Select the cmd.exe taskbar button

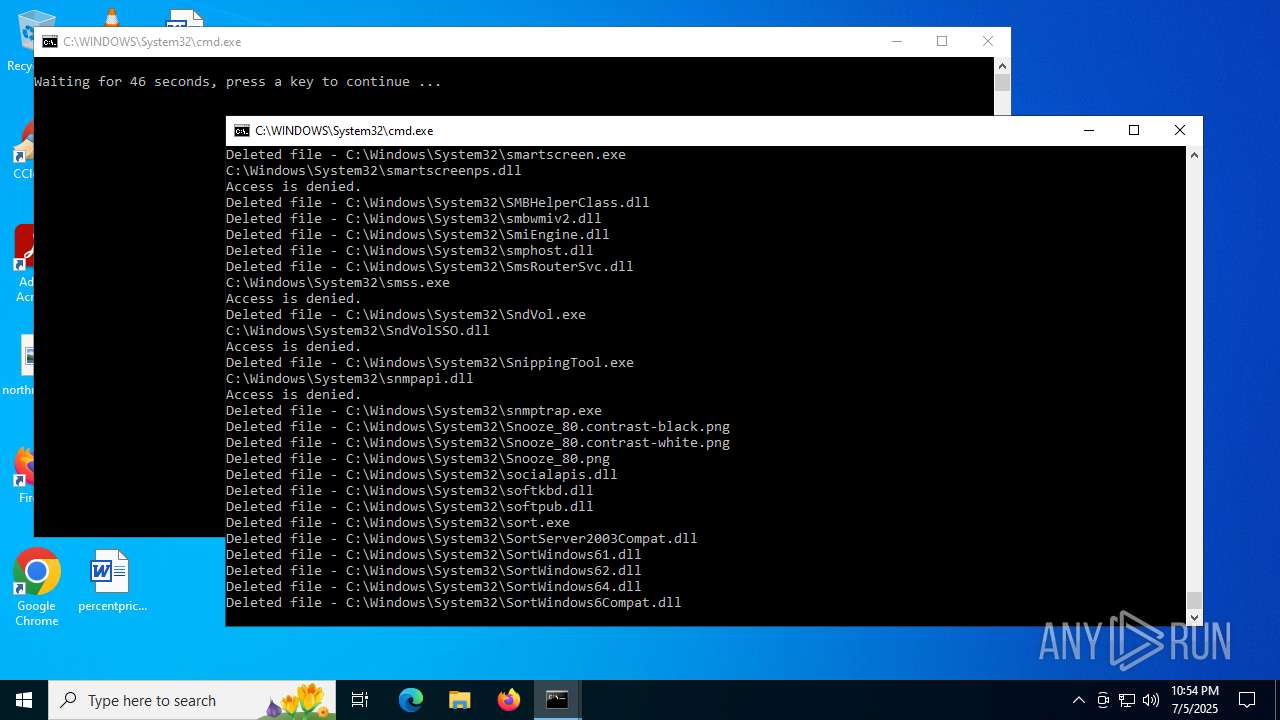557,700
